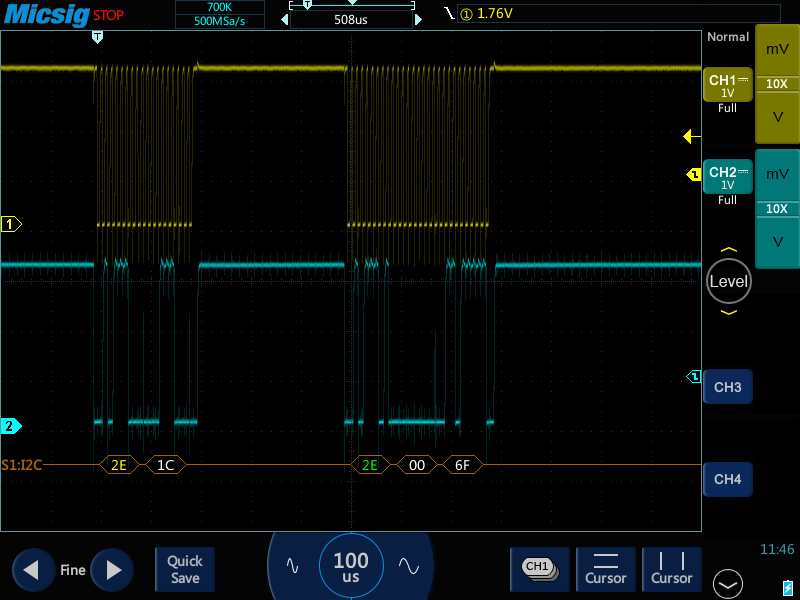Shift horizontal position with left arrow
The height and width of the screenshot is (600, 800).
click(x=285, y=20)
